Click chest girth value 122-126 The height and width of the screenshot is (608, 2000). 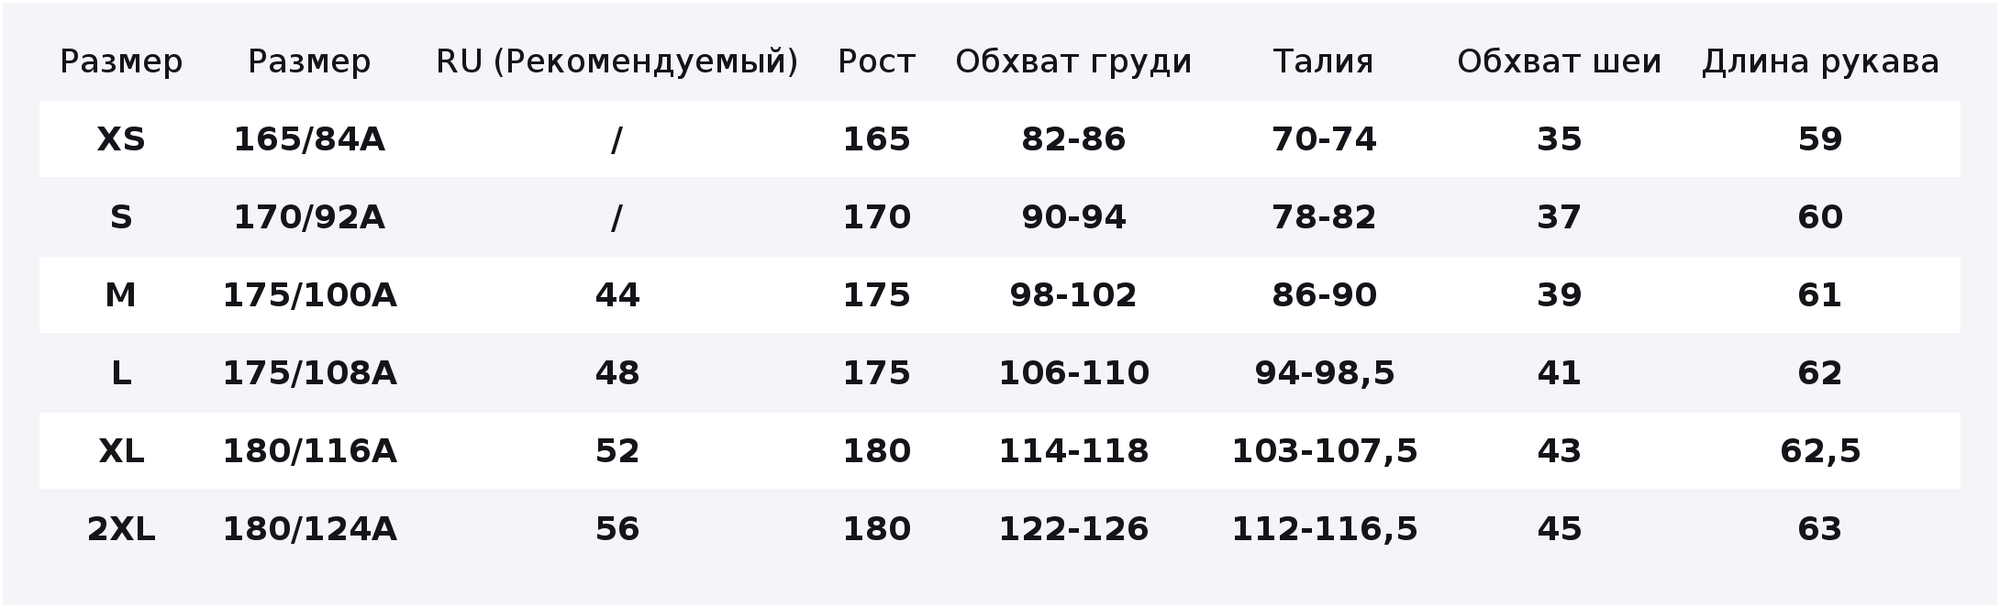click(x=1074, y=529)
